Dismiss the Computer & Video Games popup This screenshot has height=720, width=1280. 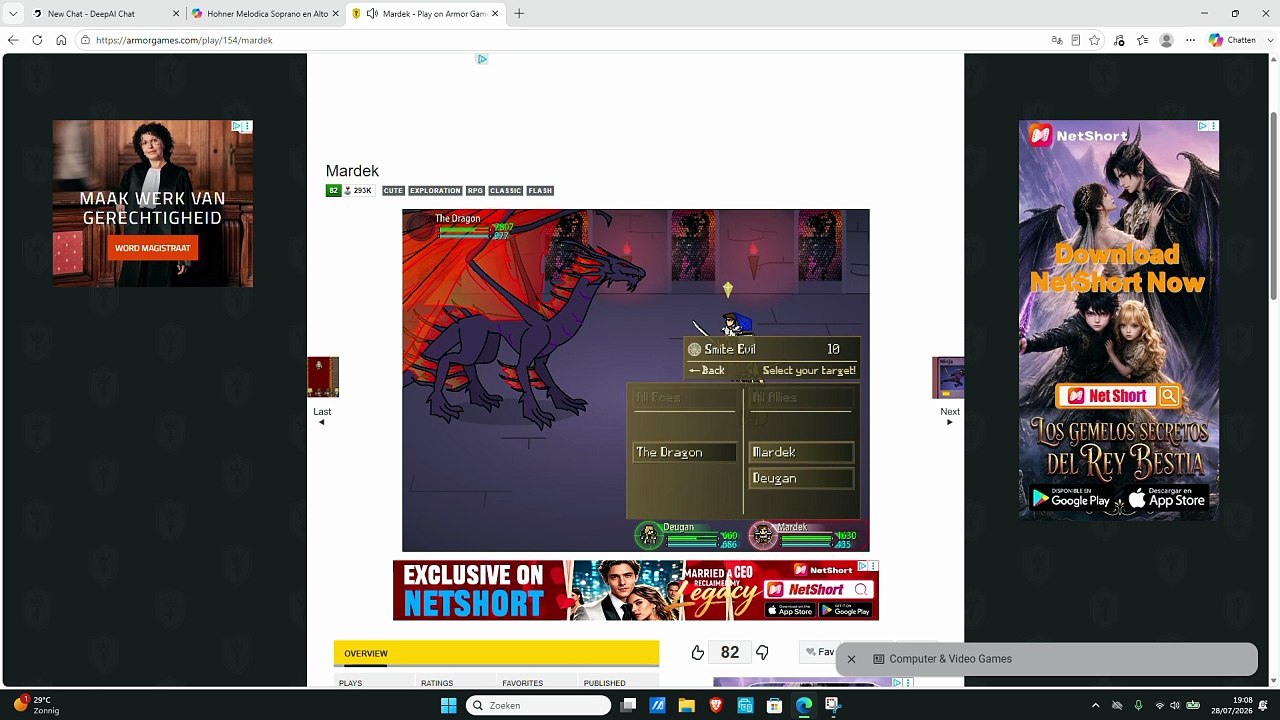pyautogui.click(x=852, y=659)
